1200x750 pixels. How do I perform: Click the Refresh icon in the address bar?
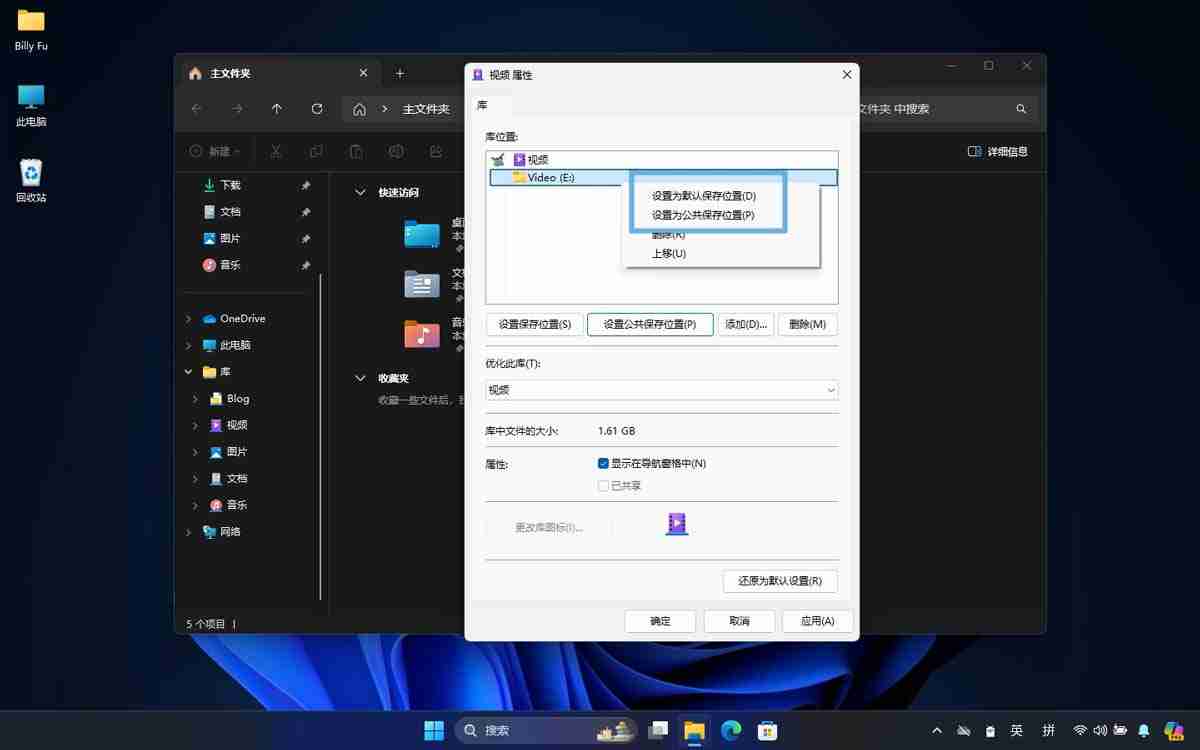coord(317,109)
